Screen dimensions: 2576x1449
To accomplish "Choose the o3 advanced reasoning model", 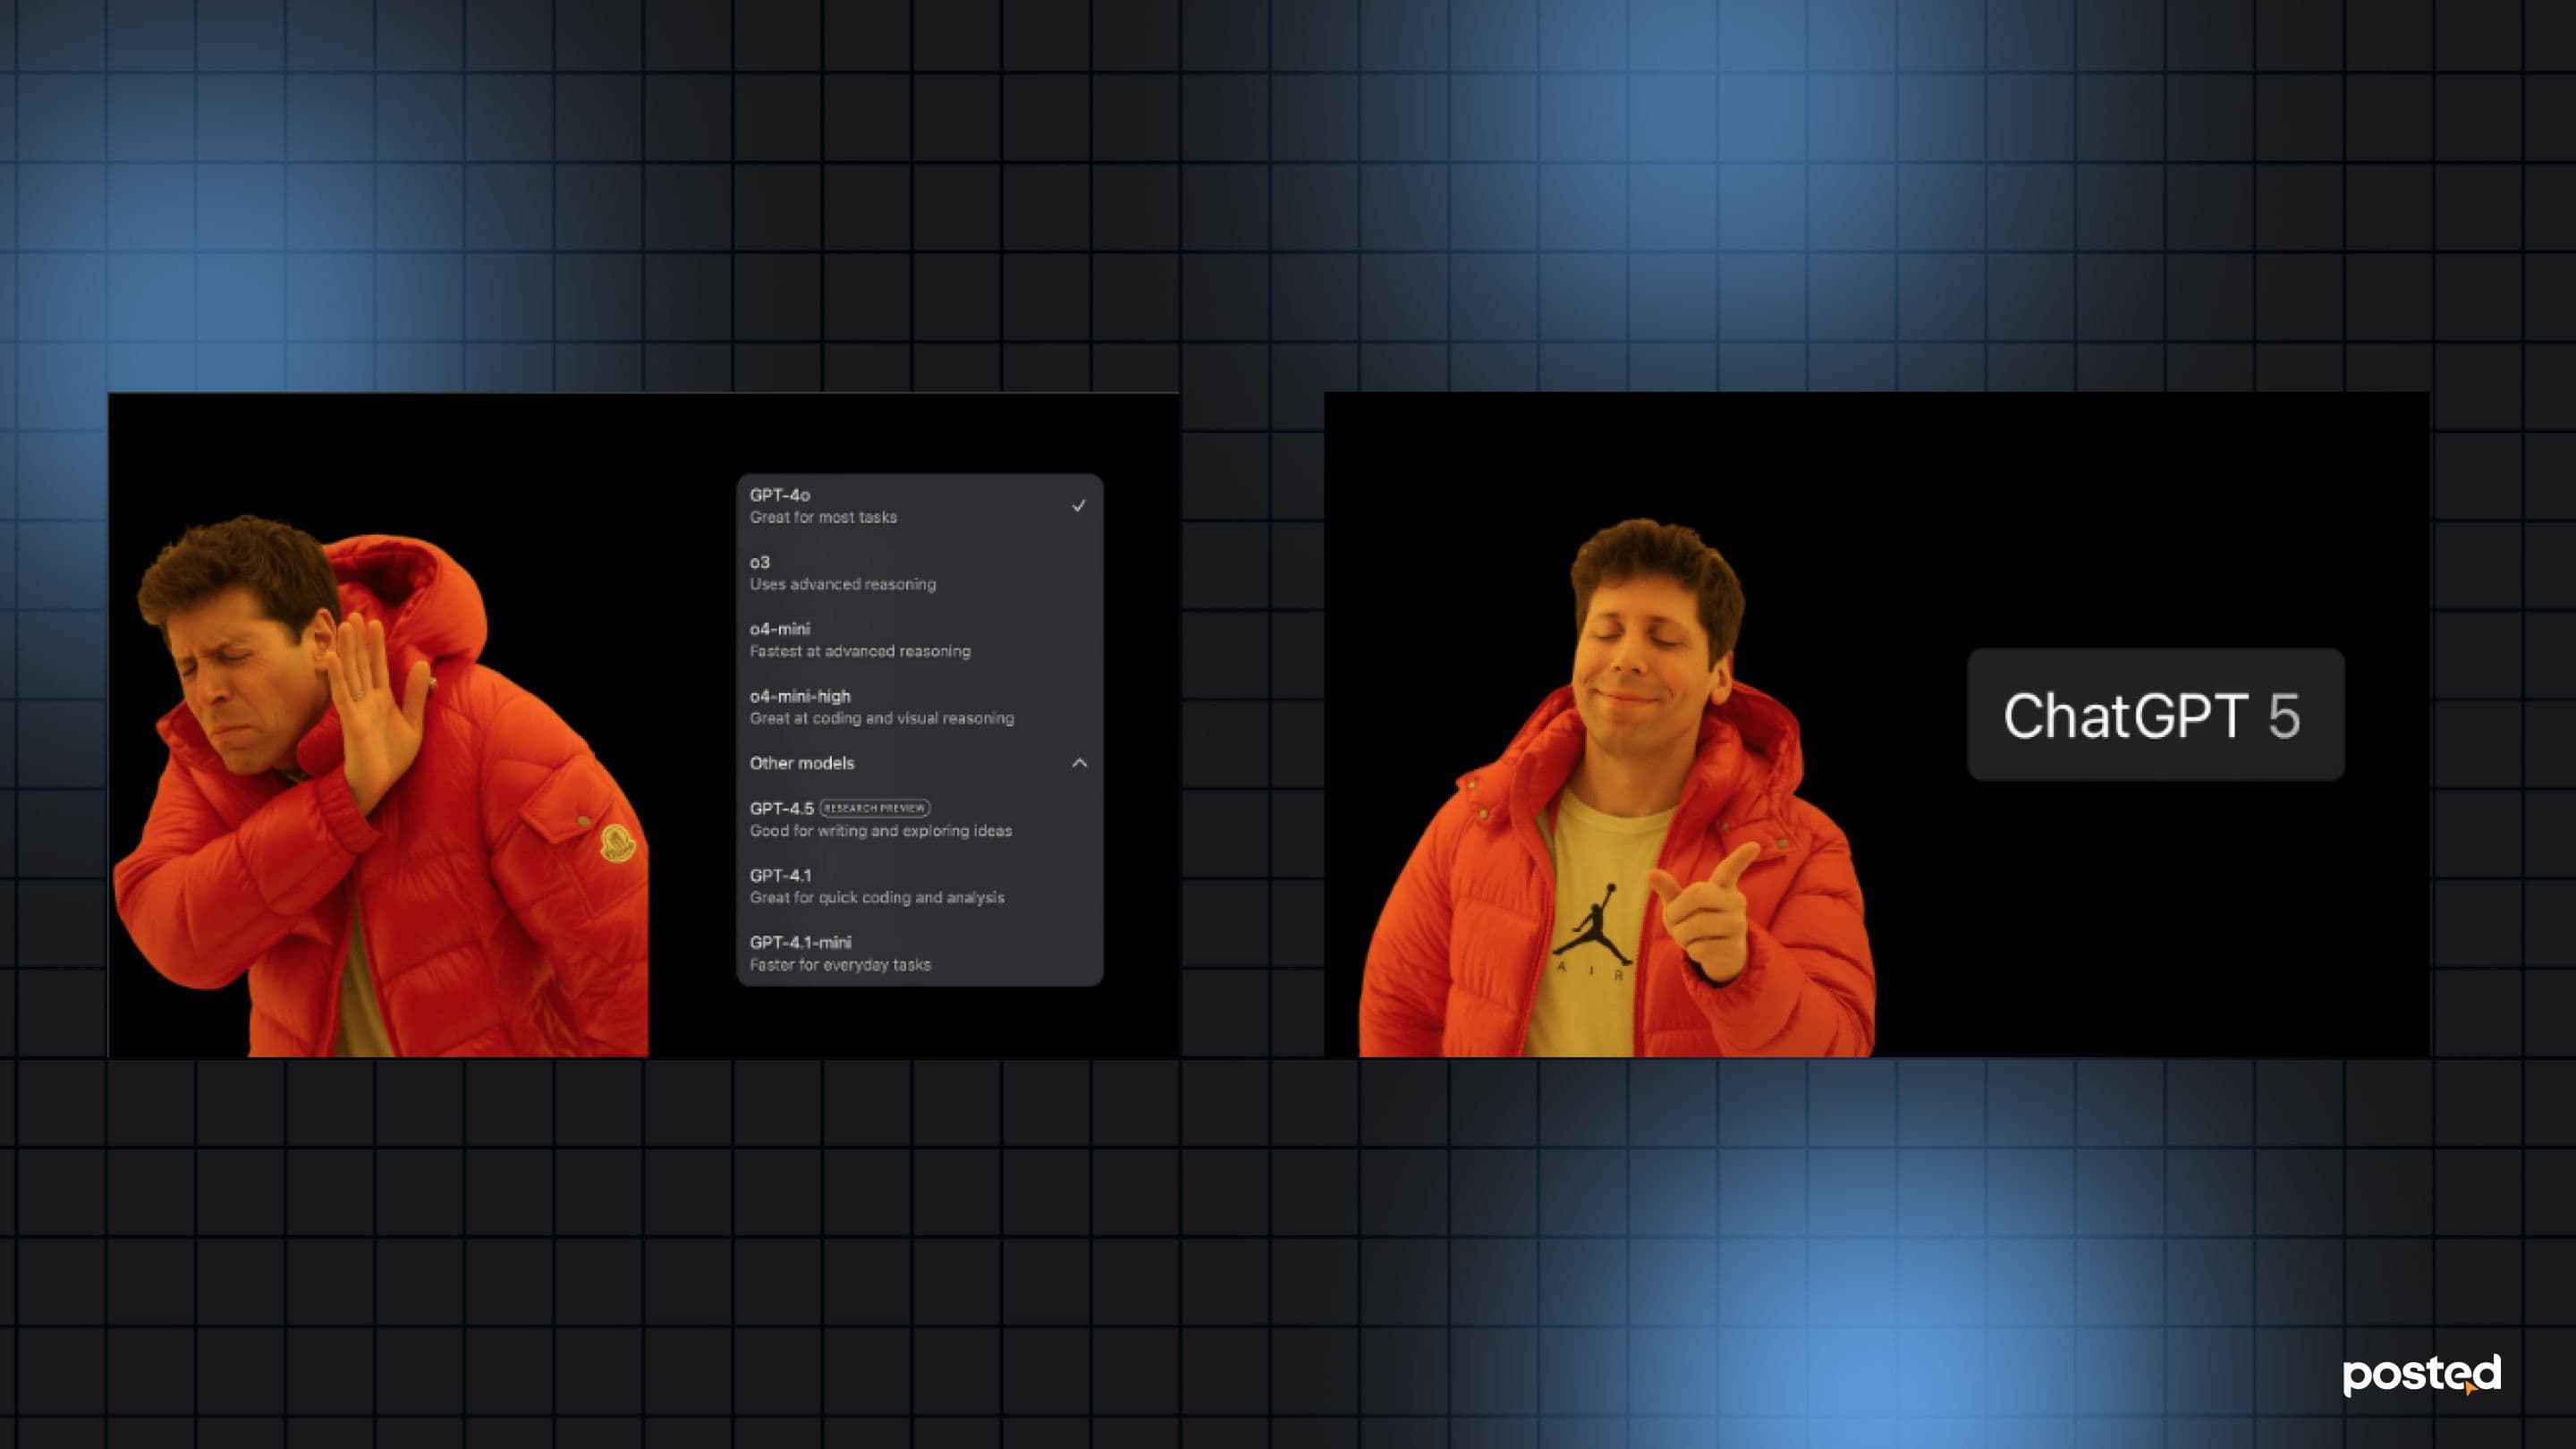I will point(842,573).
